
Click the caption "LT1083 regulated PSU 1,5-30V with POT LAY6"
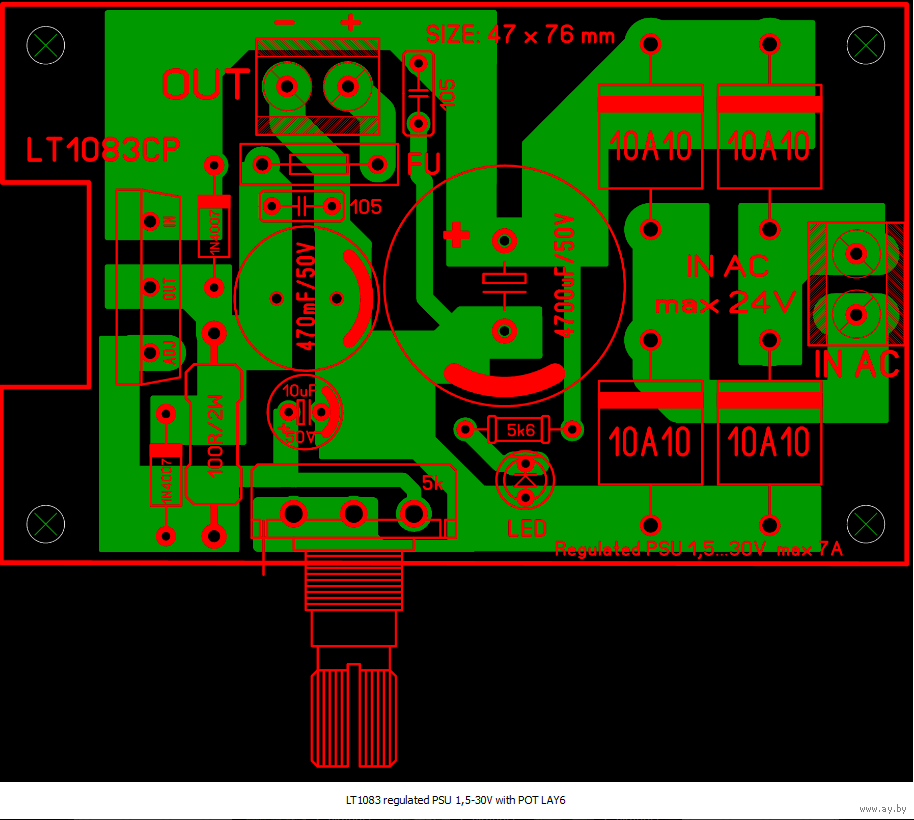(456, 800)
